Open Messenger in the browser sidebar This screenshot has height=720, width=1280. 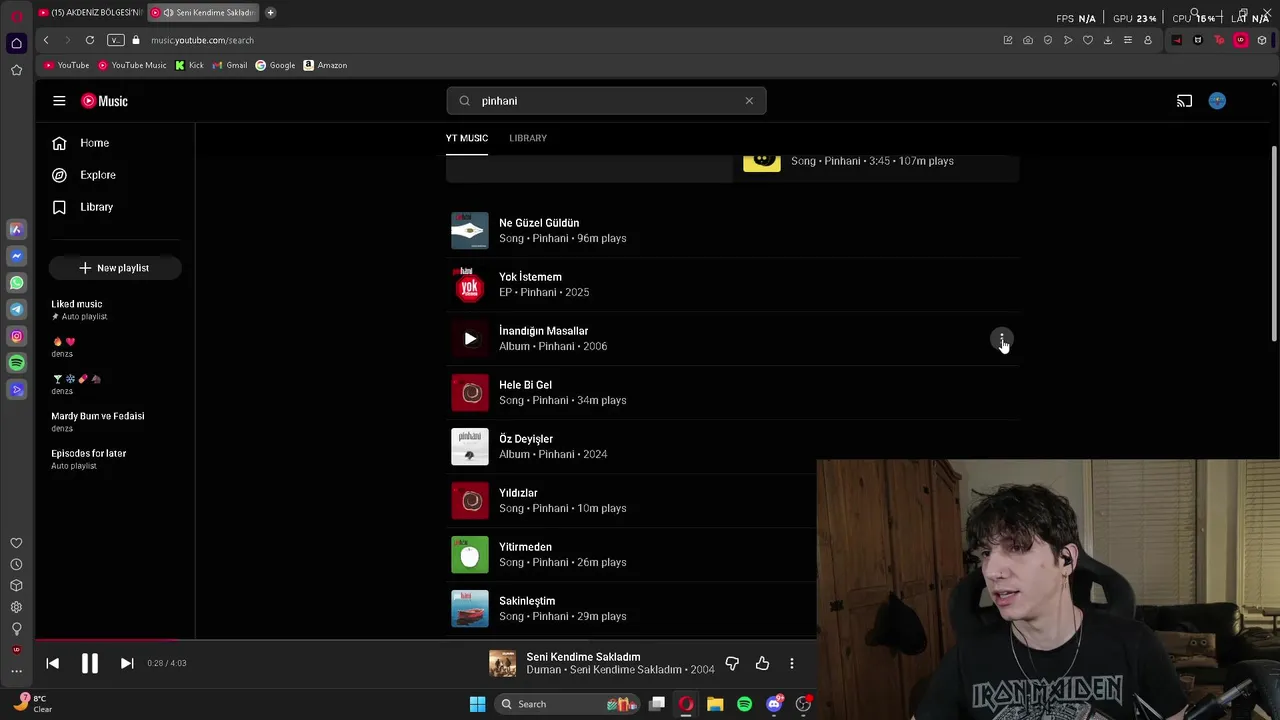click(x=16, y=256)
